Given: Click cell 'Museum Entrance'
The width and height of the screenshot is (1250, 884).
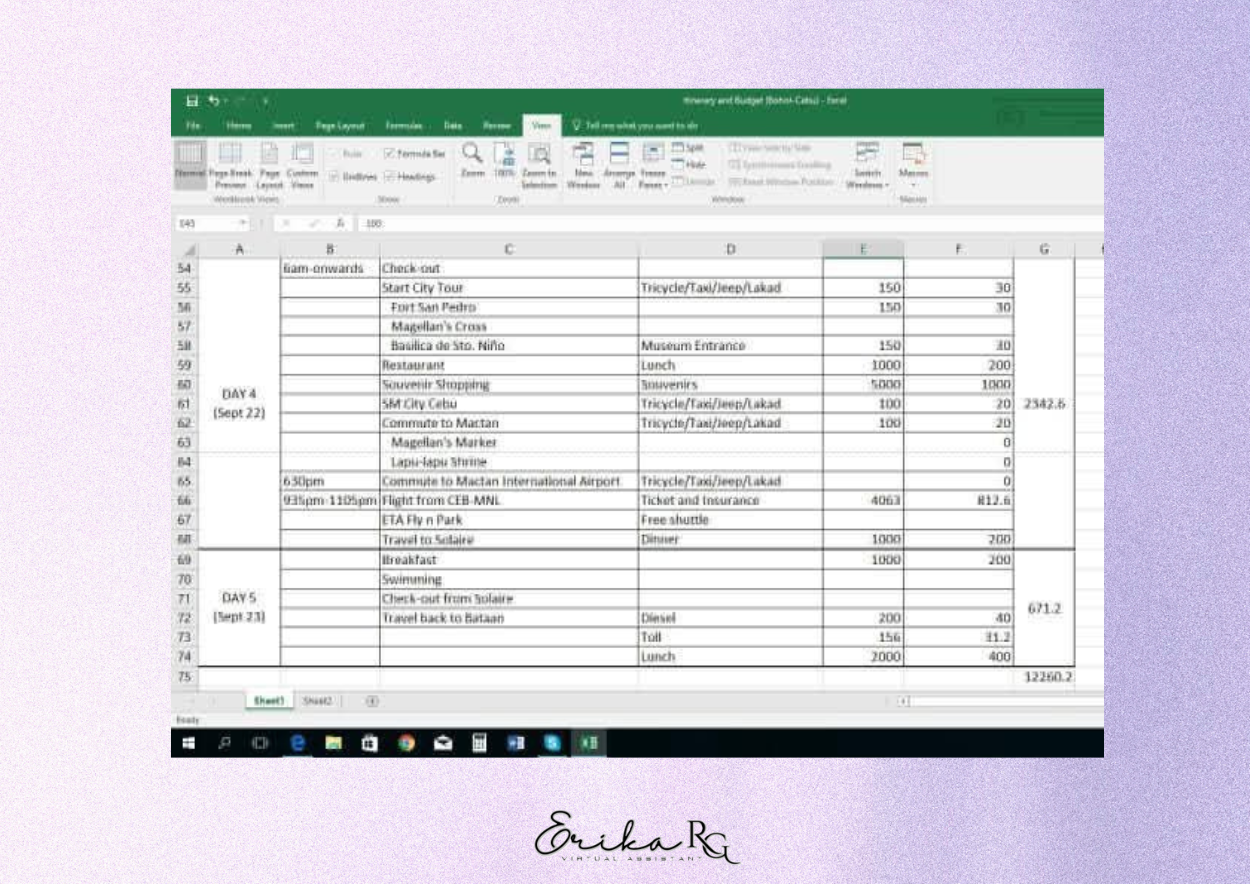Looking at the screenshot, I should 730,346.
